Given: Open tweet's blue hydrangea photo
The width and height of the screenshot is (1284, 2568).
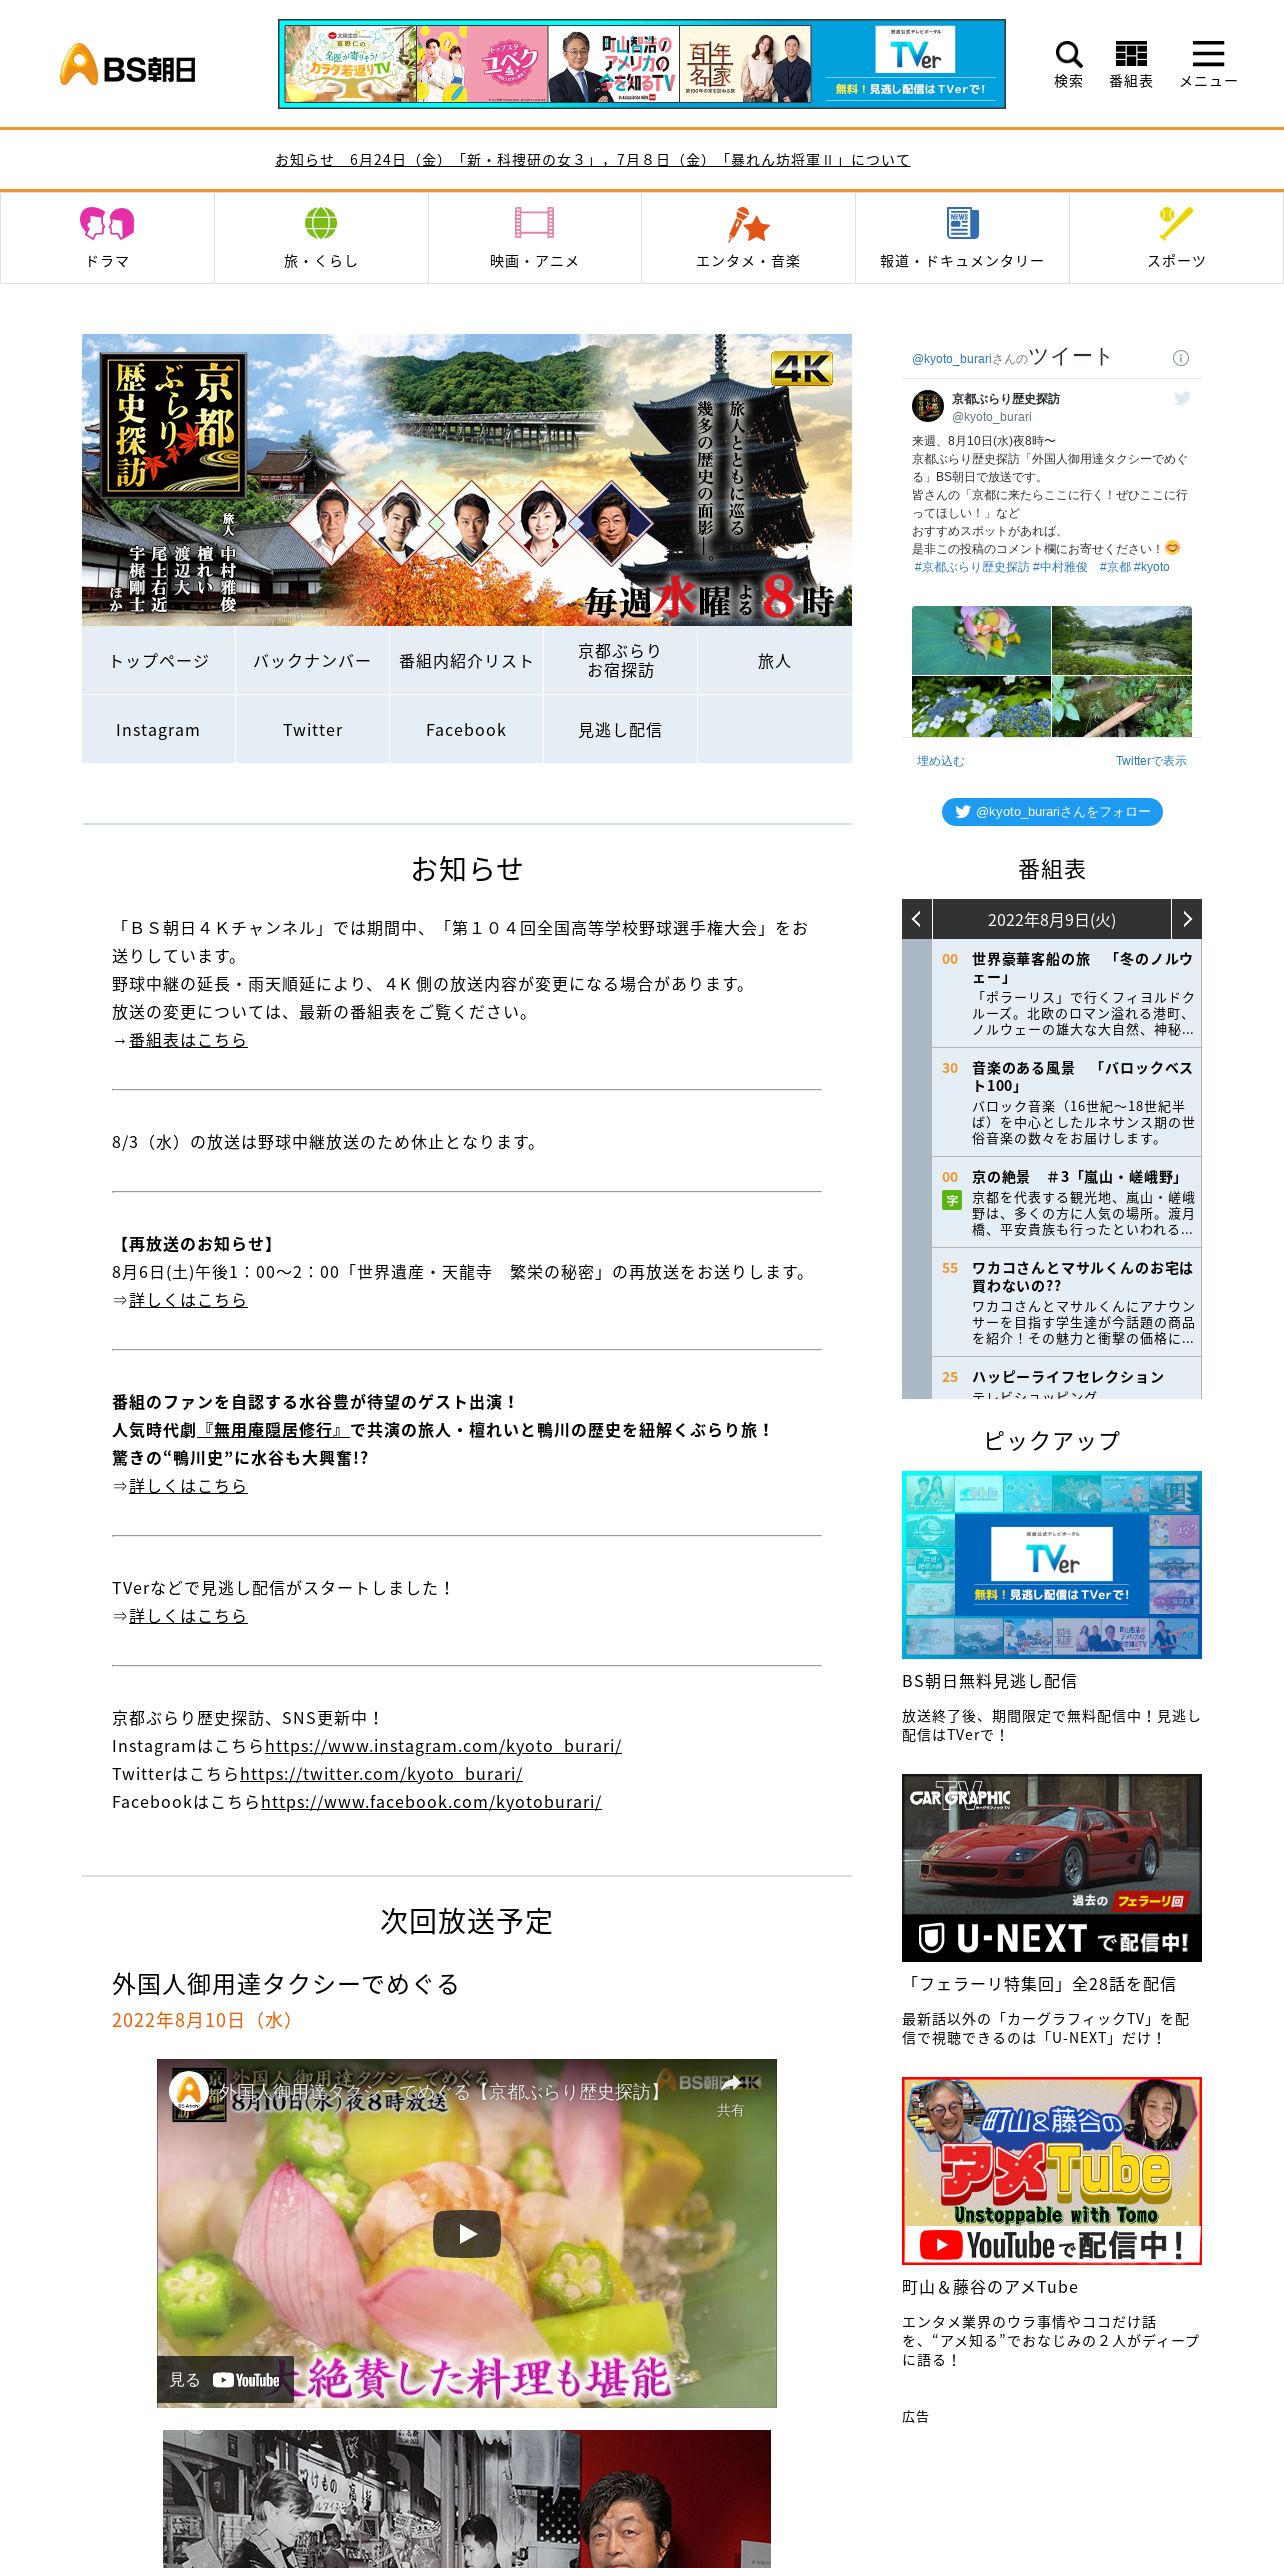Looking at the screenshot, I should click(981, 706).
